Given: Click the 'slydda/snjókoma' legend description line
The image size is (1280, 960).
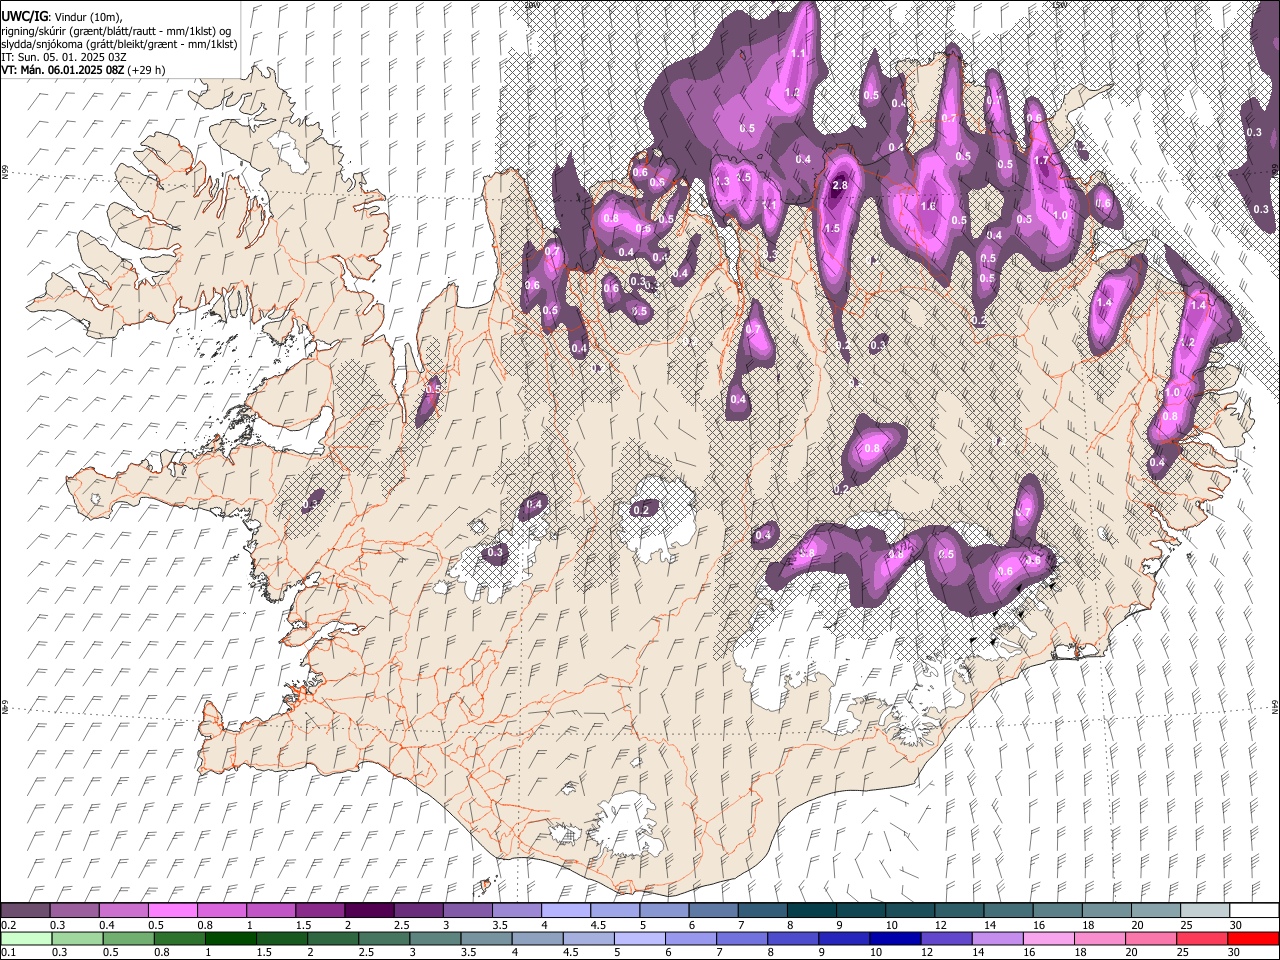Looking at the screenshot, I should tap(119, 44).
